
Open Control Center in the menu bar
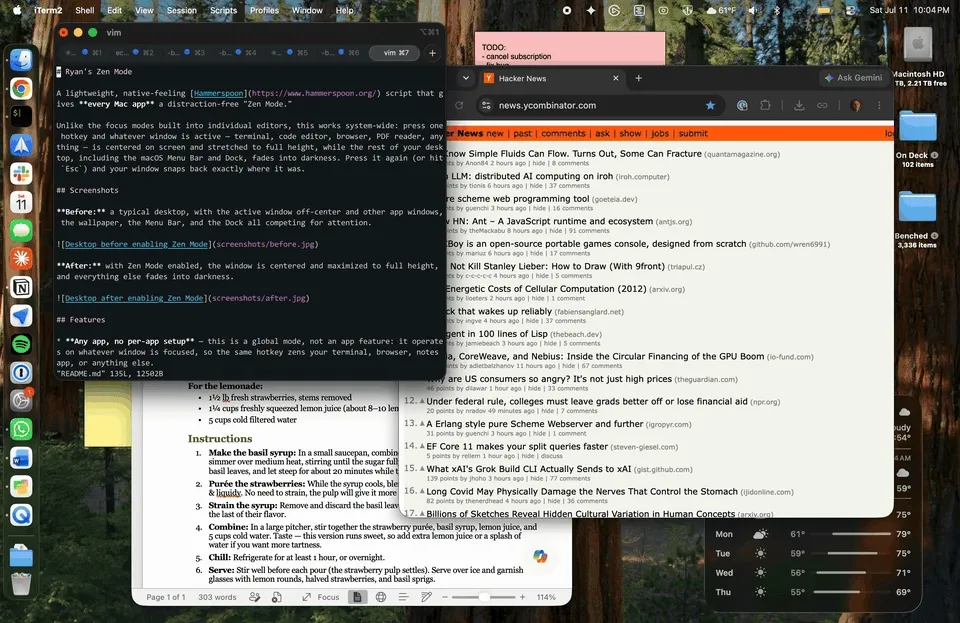click(x=851, y=10)
